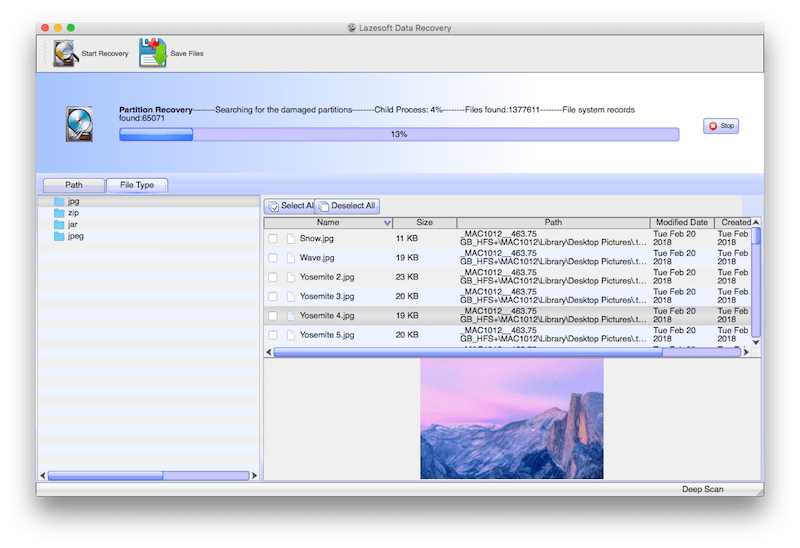Image resolution: width=800 pixels, height=548 pixels.
Task: Click the Save Files floppy disk icon
Action: [153, 53]
